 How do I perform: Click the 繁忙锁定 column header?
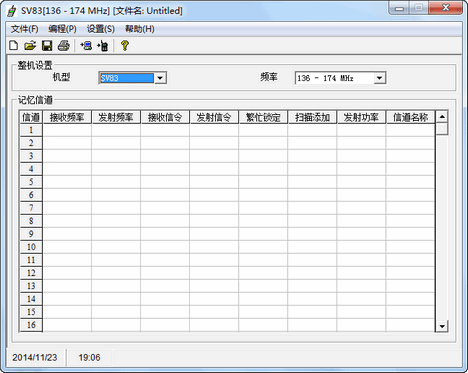pyautogui.click(x=263, y=117)
